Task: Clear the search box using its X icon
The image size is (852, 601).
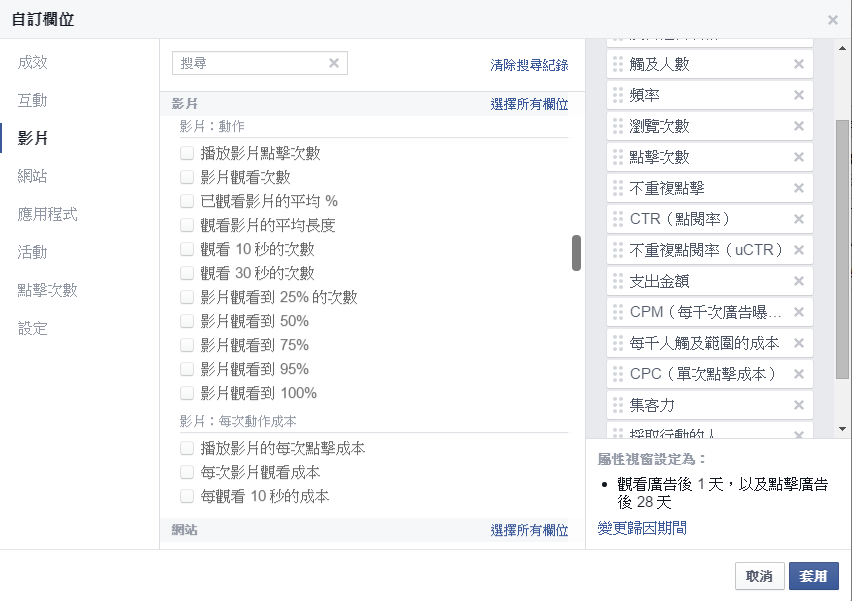Action: click(x=334, y=63)
